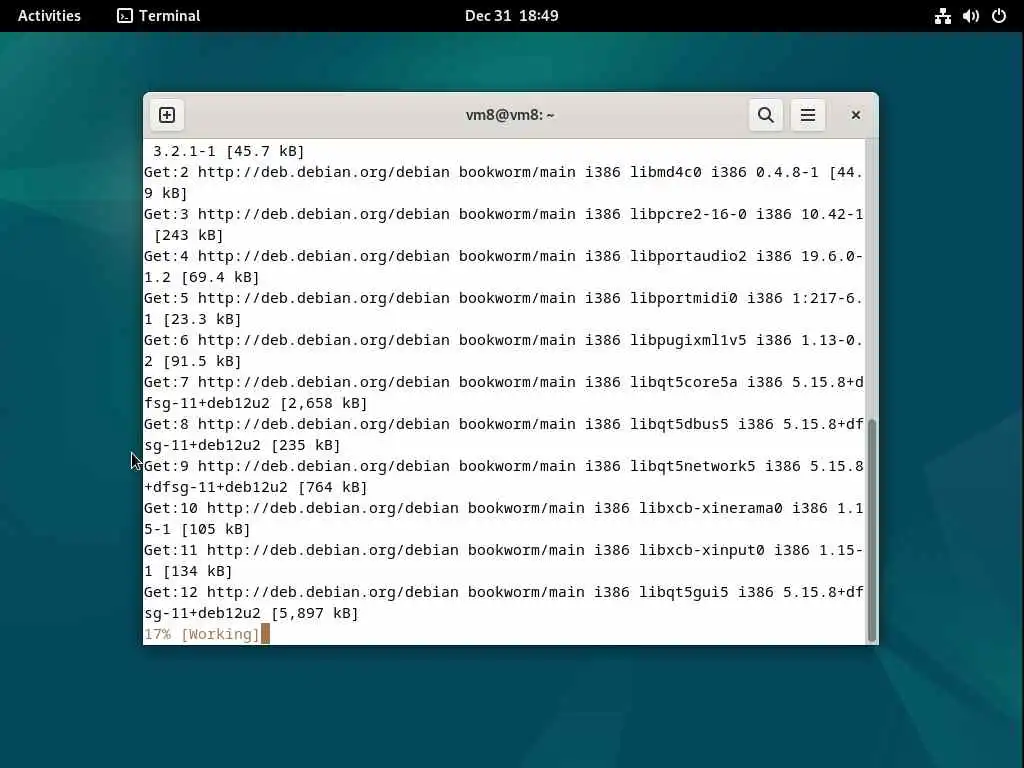The image size is (1024, 768).
Task: Click the network status icon
Action: tap(942, 16)
